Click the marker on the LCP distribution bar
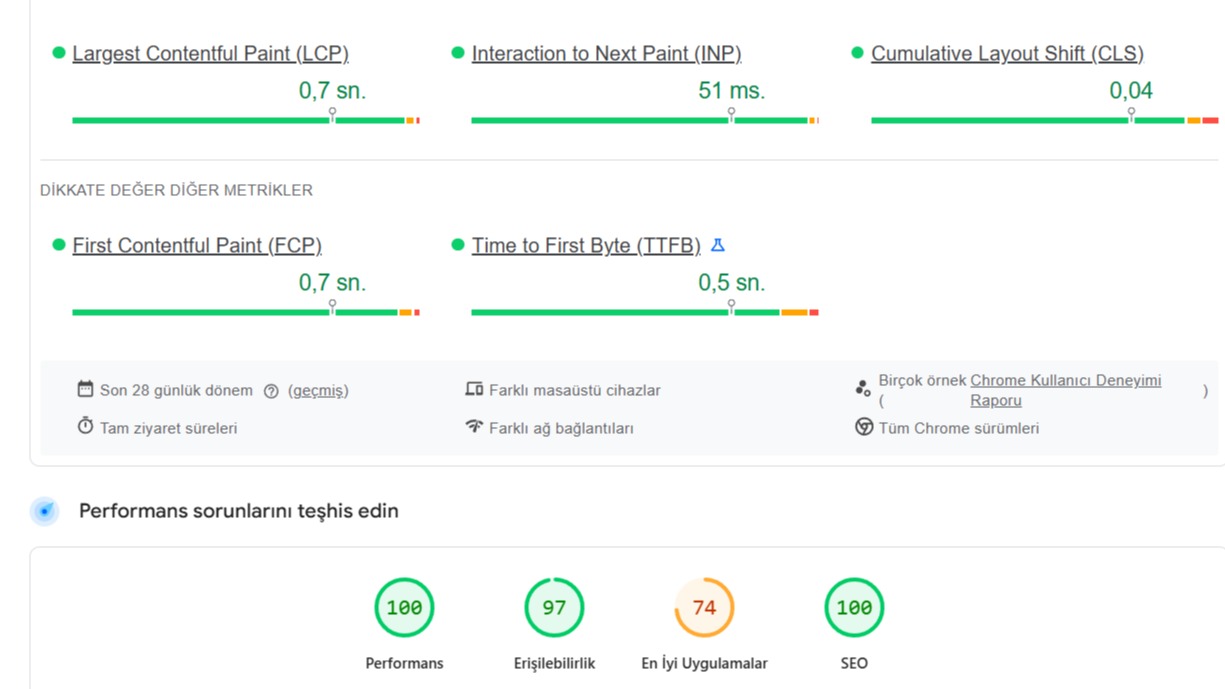This screenshot has height=689, width=1225. (x=332, y=115)
